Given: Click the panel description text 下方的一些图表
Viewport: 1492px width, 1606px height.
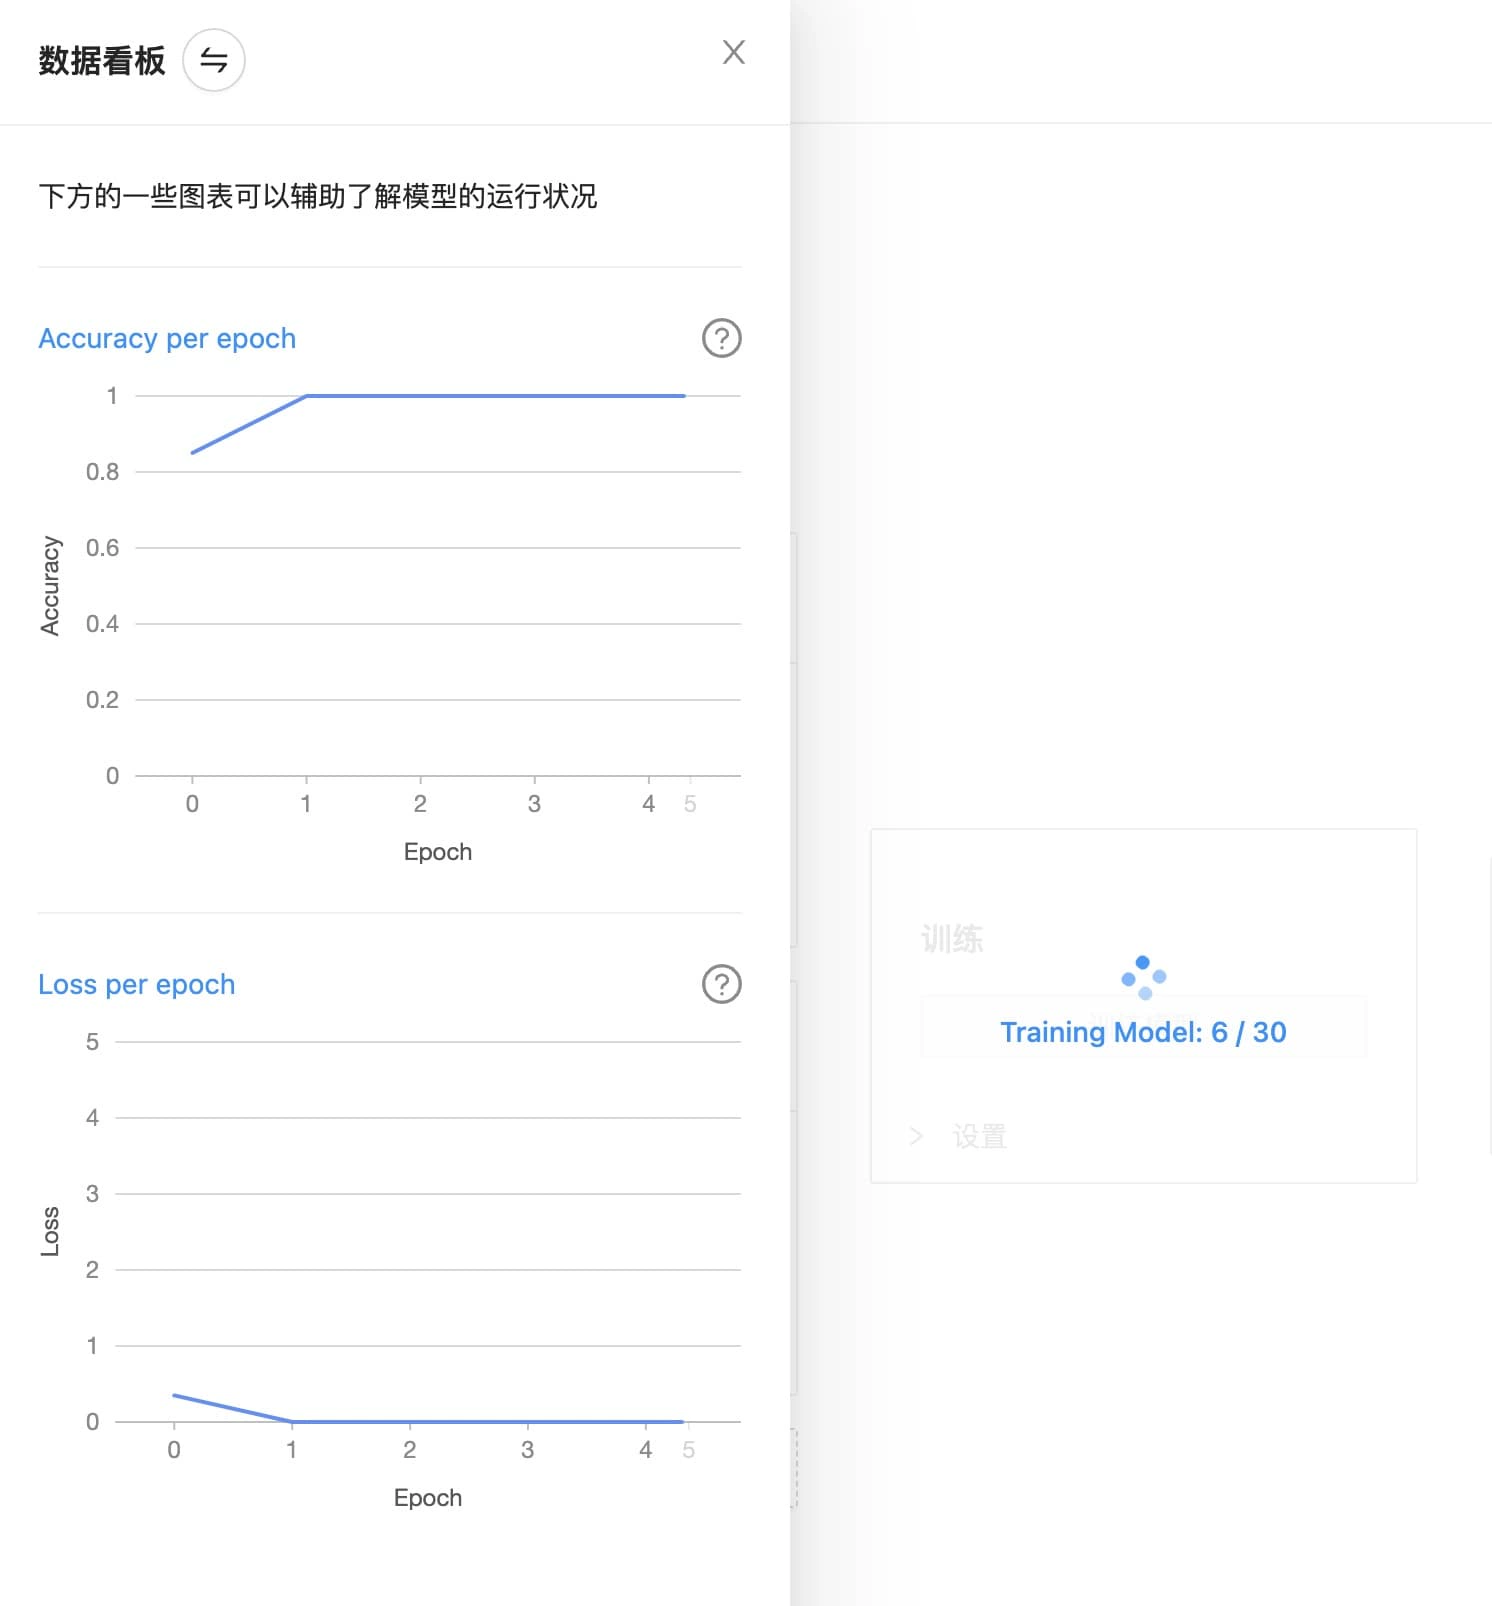Looking at the screenshot, I should [x=317, y=196].
